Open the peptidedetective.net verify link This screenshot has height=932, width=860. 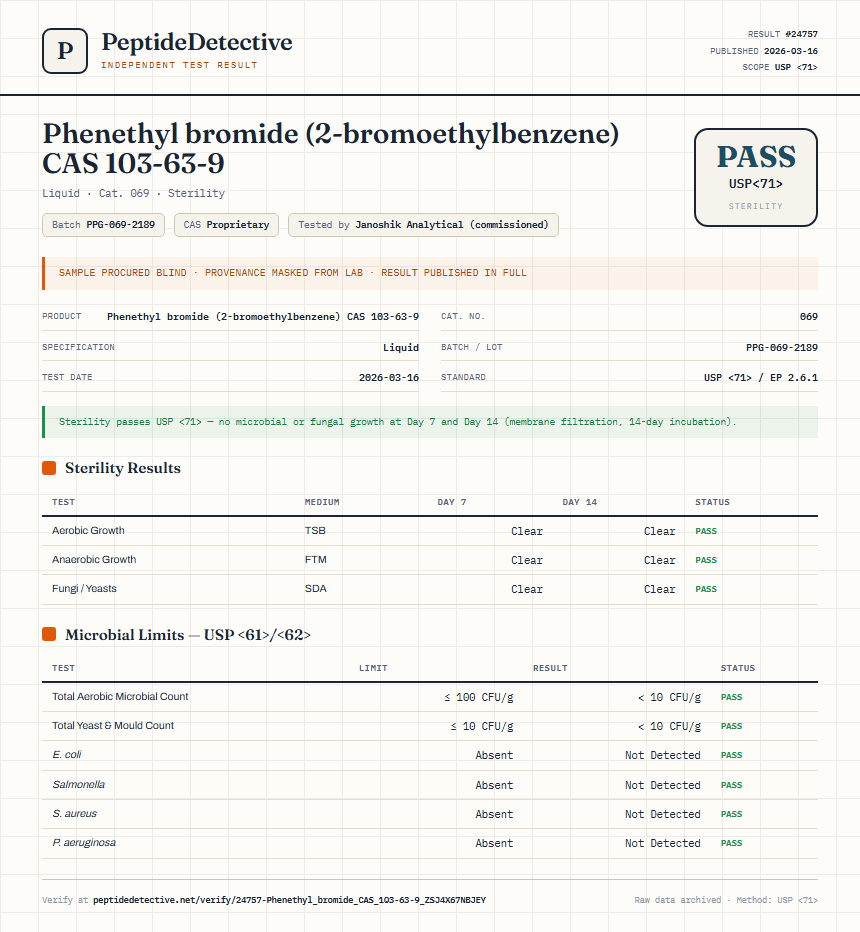point(289,900)
